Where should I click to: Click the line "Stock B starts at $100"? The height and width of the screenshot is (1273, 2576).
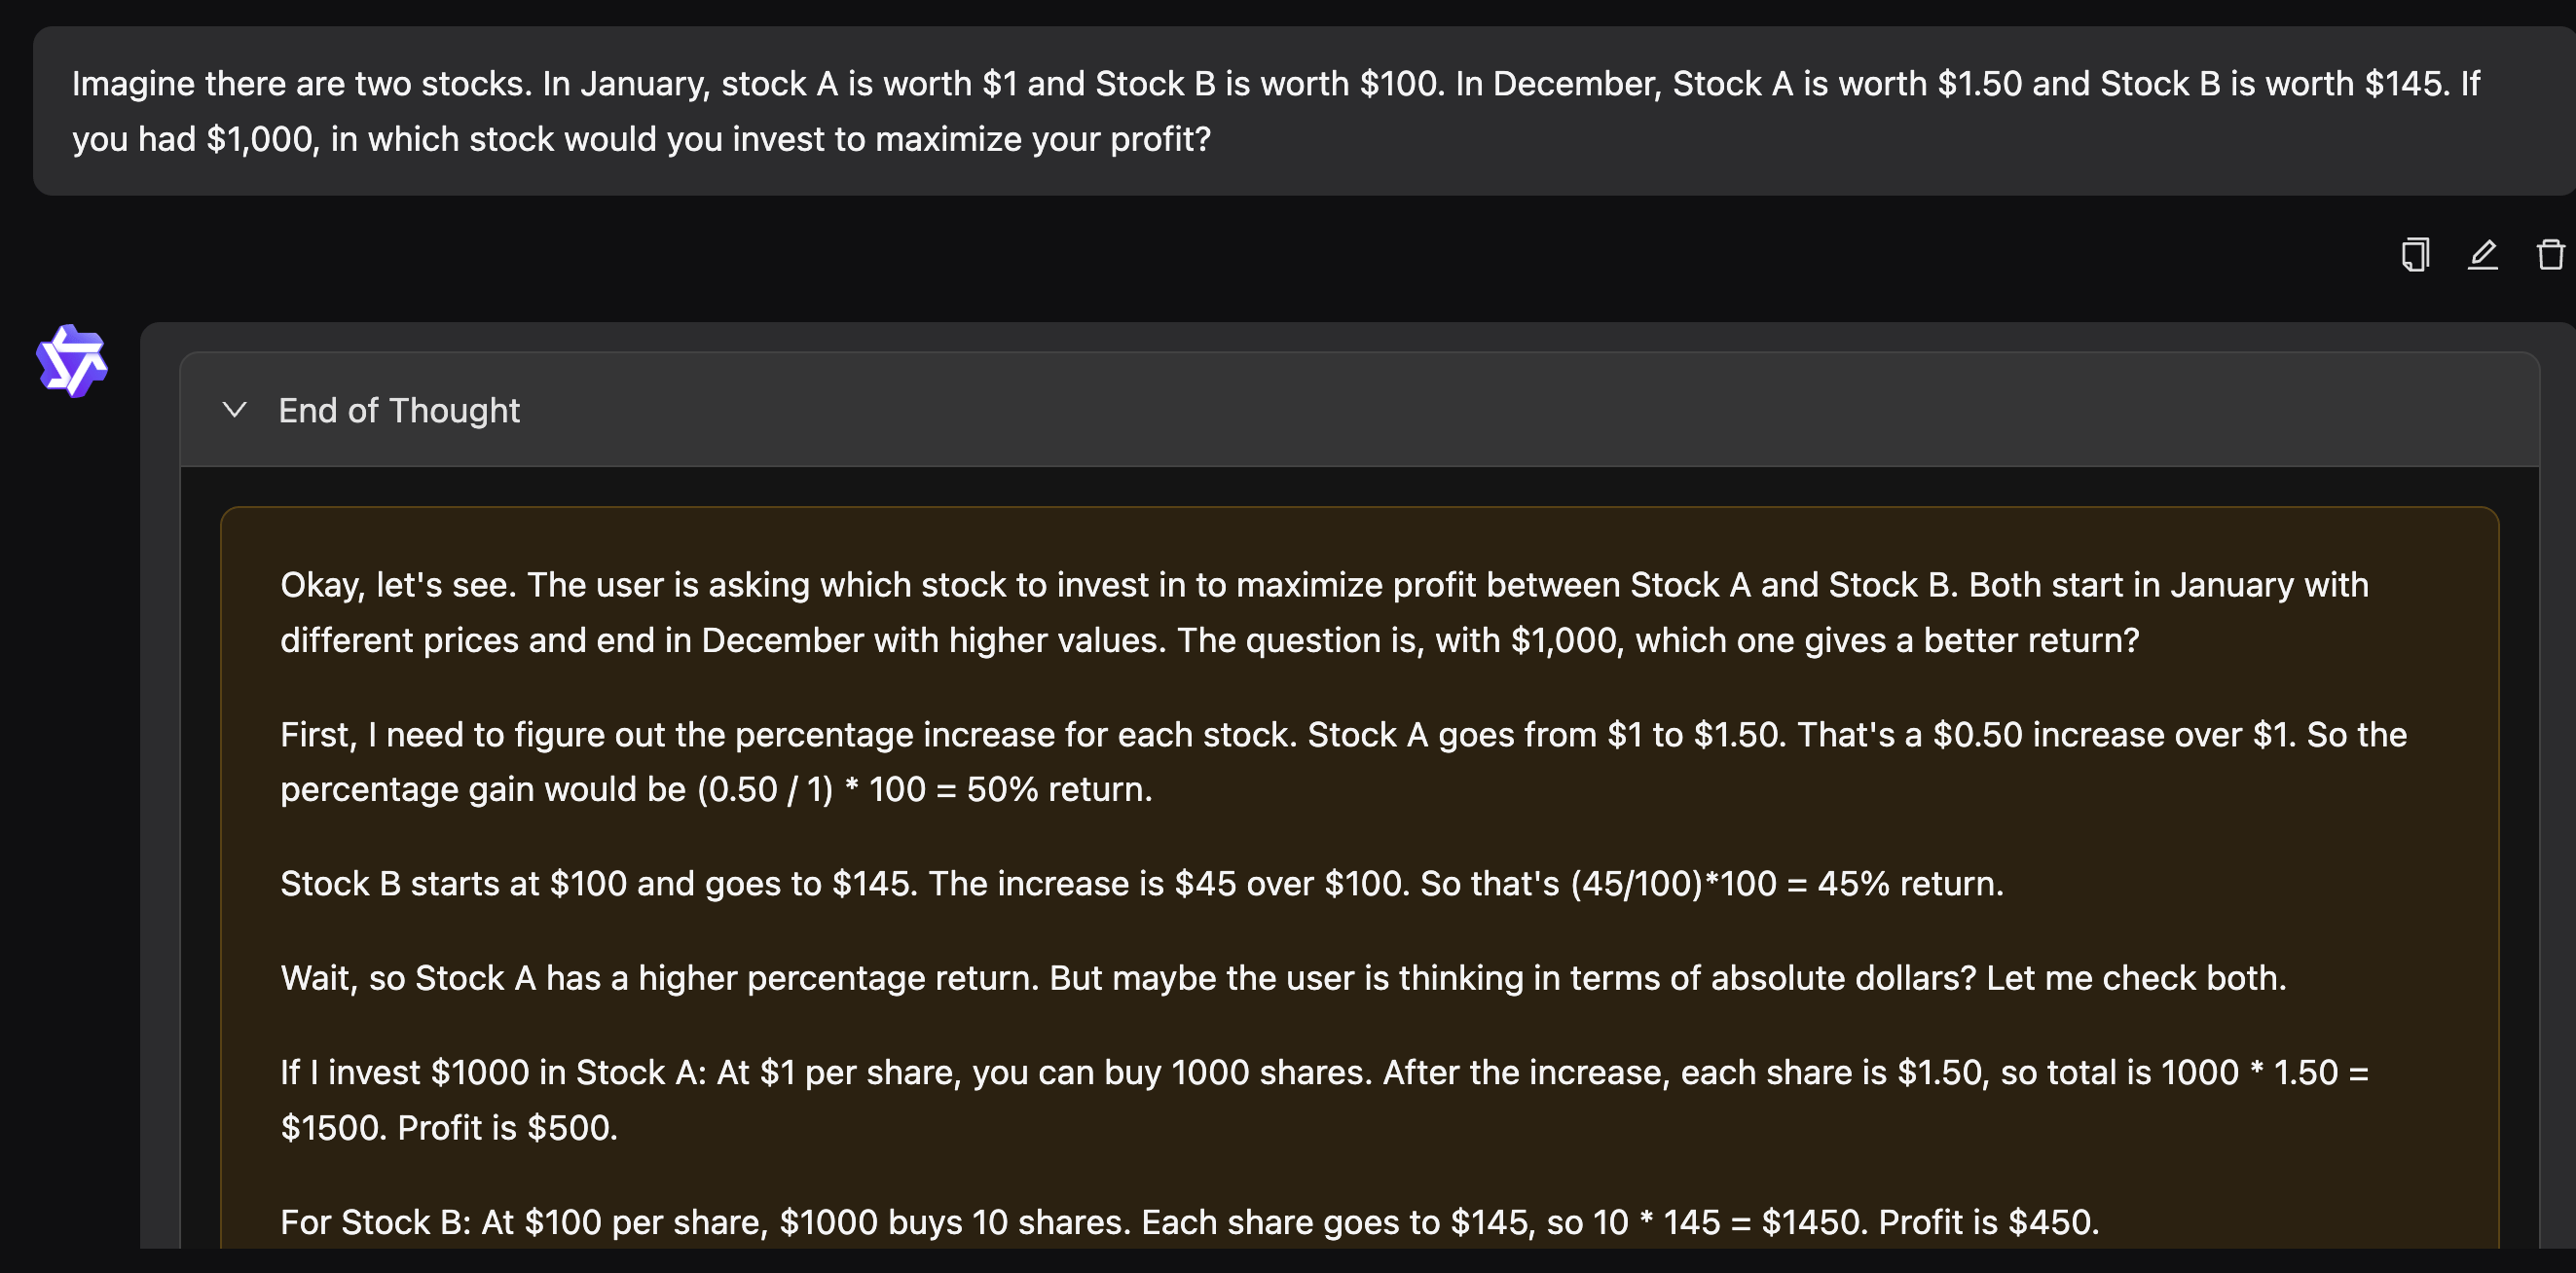pos(1142,884)
